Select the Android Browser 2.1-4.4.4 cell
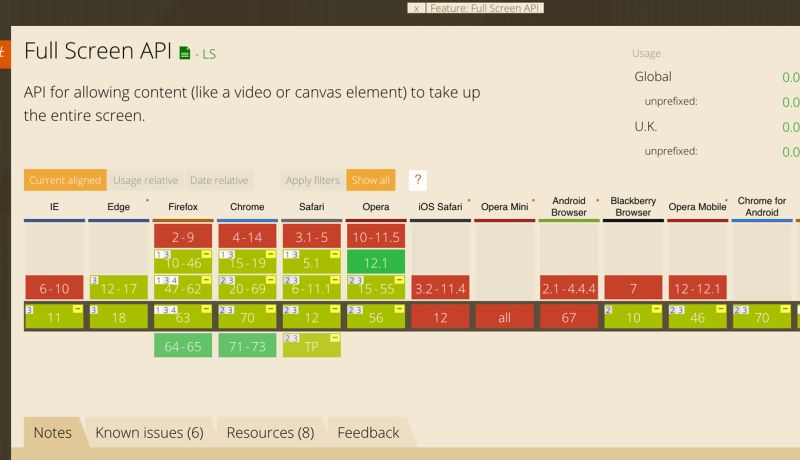Viewport: 800px width, 460px height. (568, 288)
